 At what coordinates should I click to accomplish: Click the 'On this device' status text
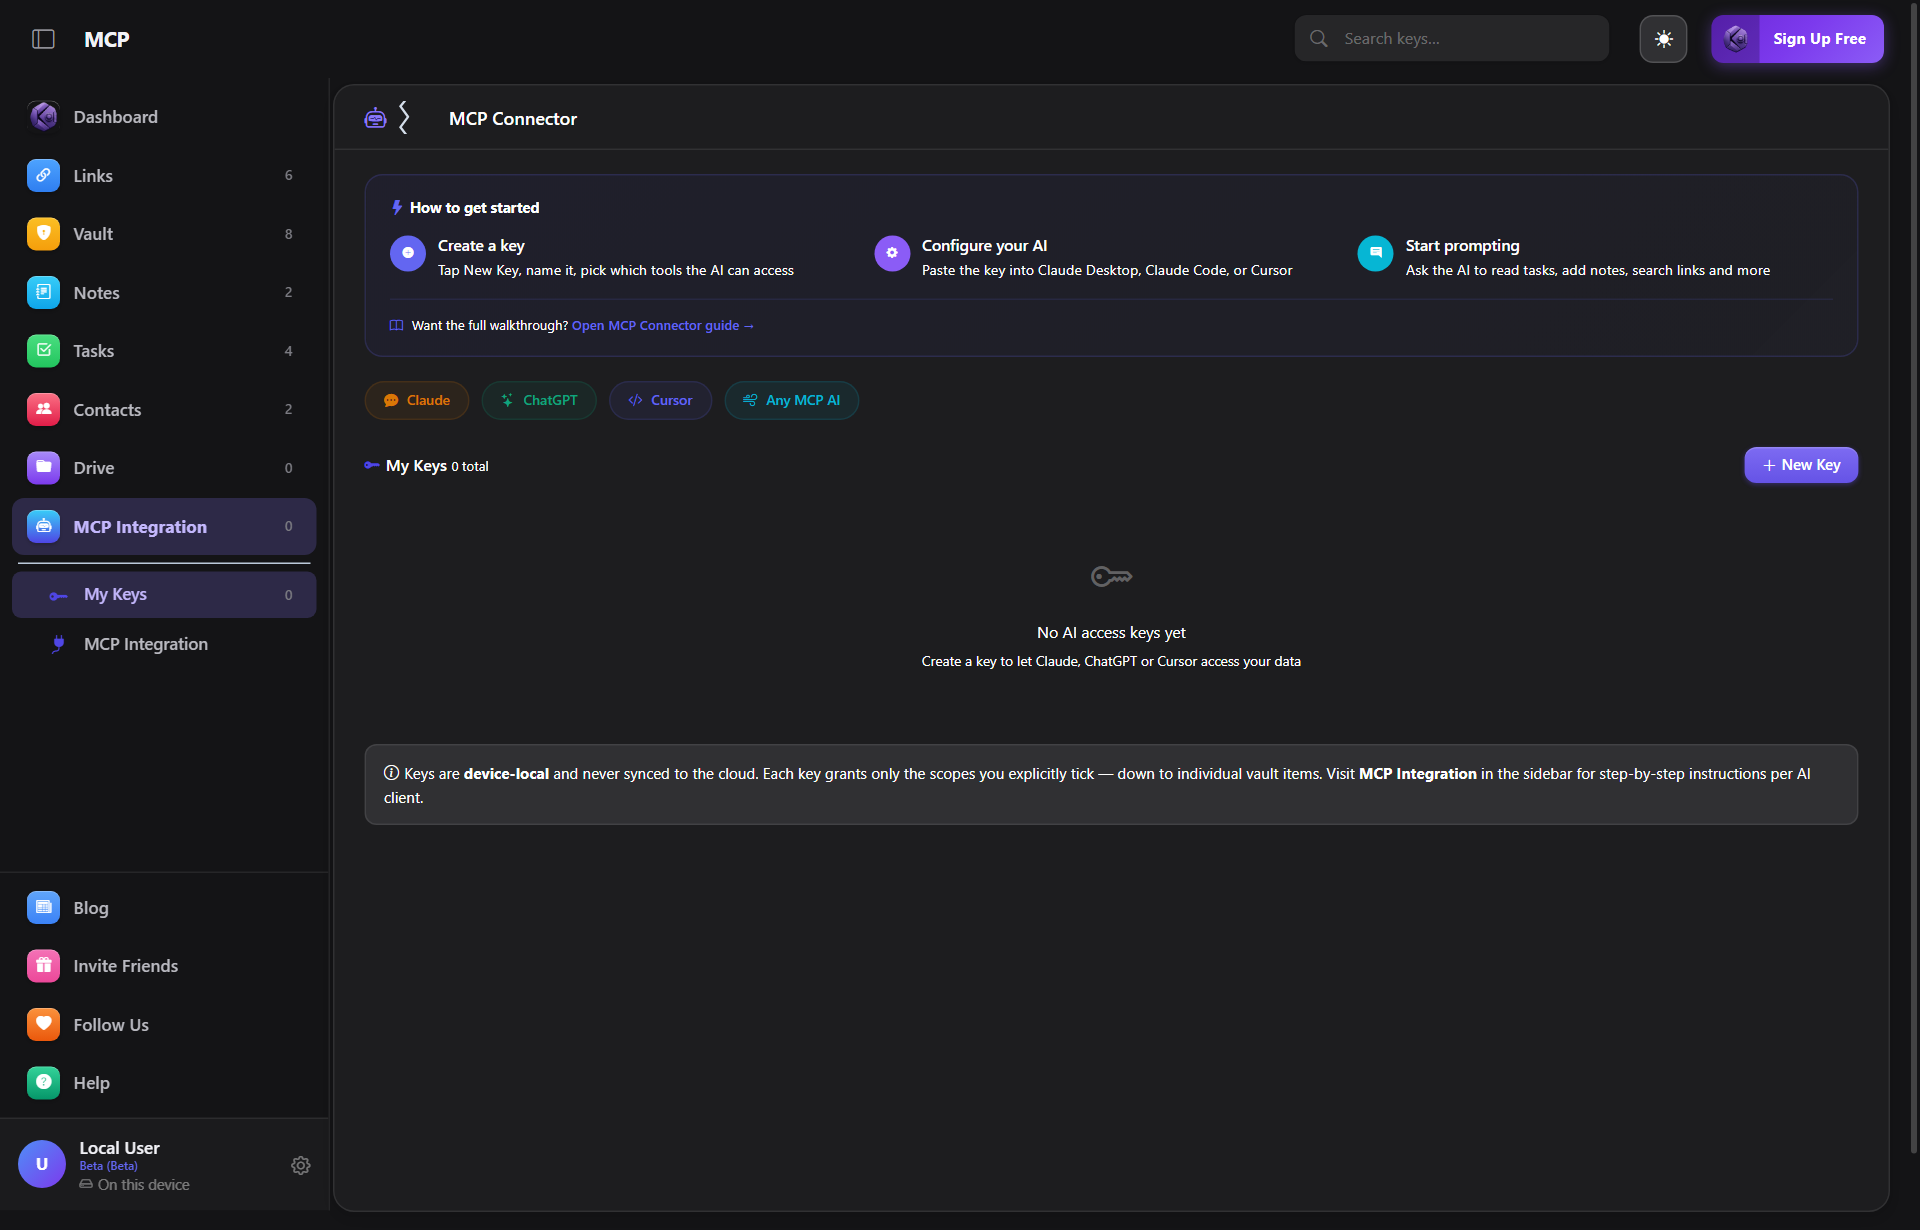[143, 1185]
